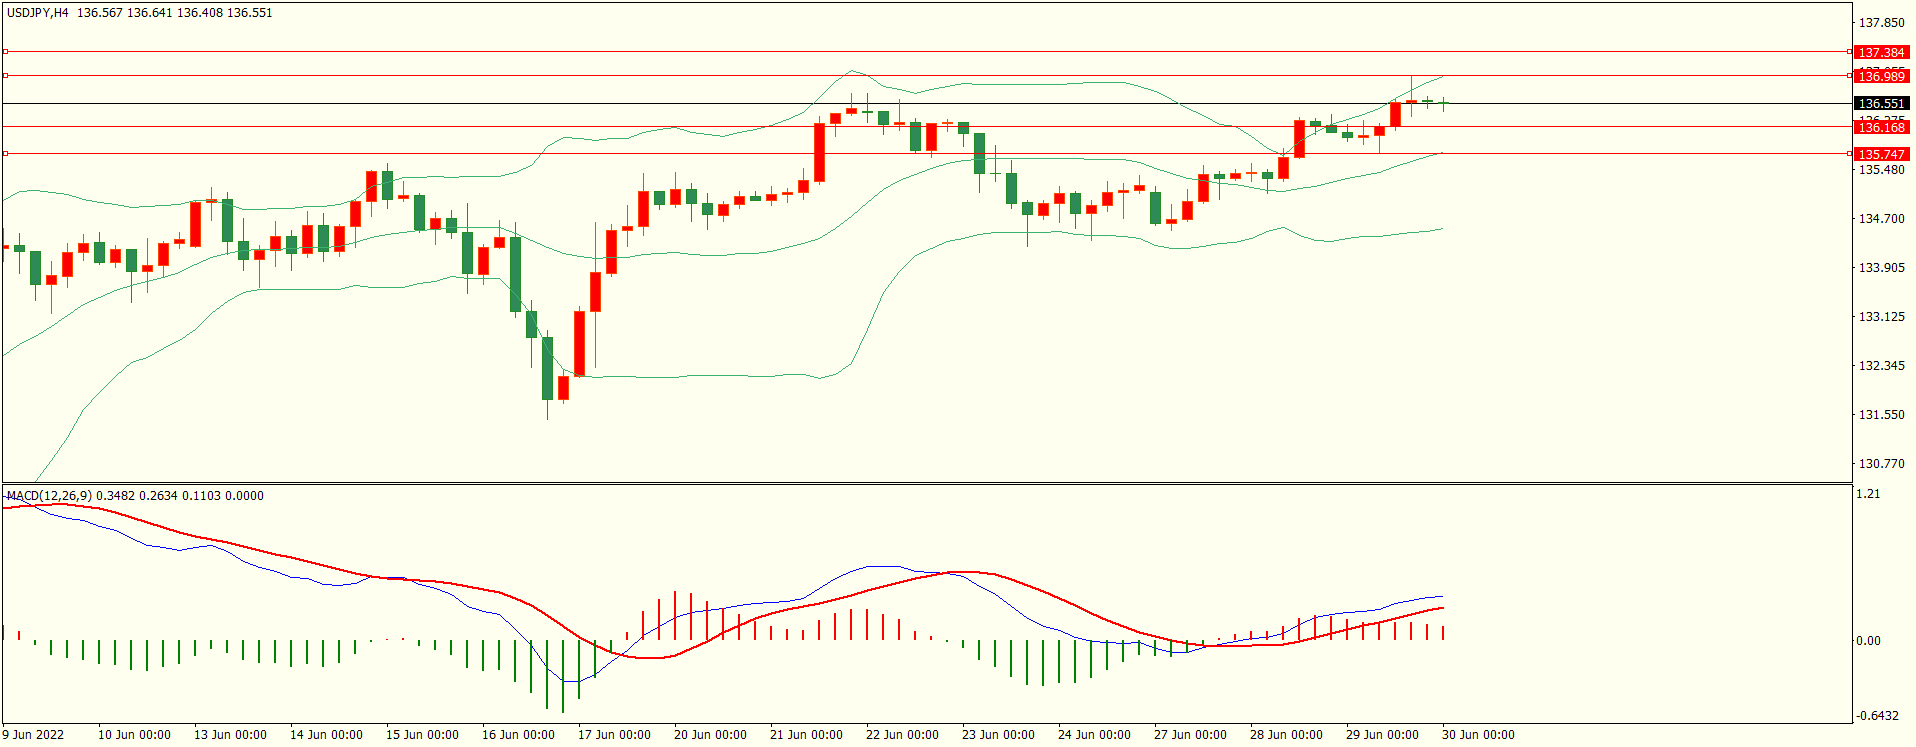Viewport: 1916px width, 747px height.
Task: Click the 17 Jun 00:00 date label
Action: pyautogui.click(x=614, y=735)
